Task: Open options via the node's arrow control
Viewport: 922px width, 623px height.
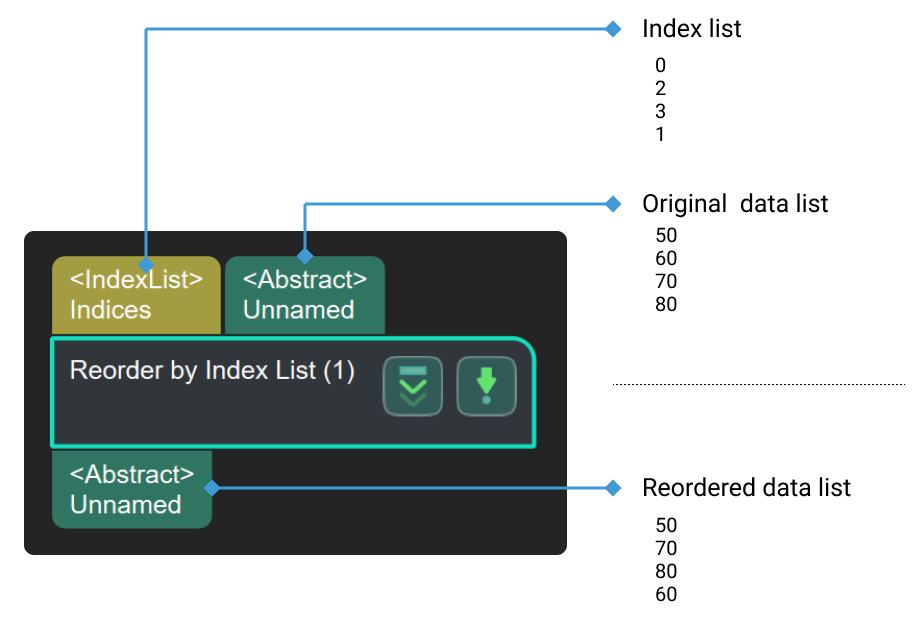Action: [487, 386]
